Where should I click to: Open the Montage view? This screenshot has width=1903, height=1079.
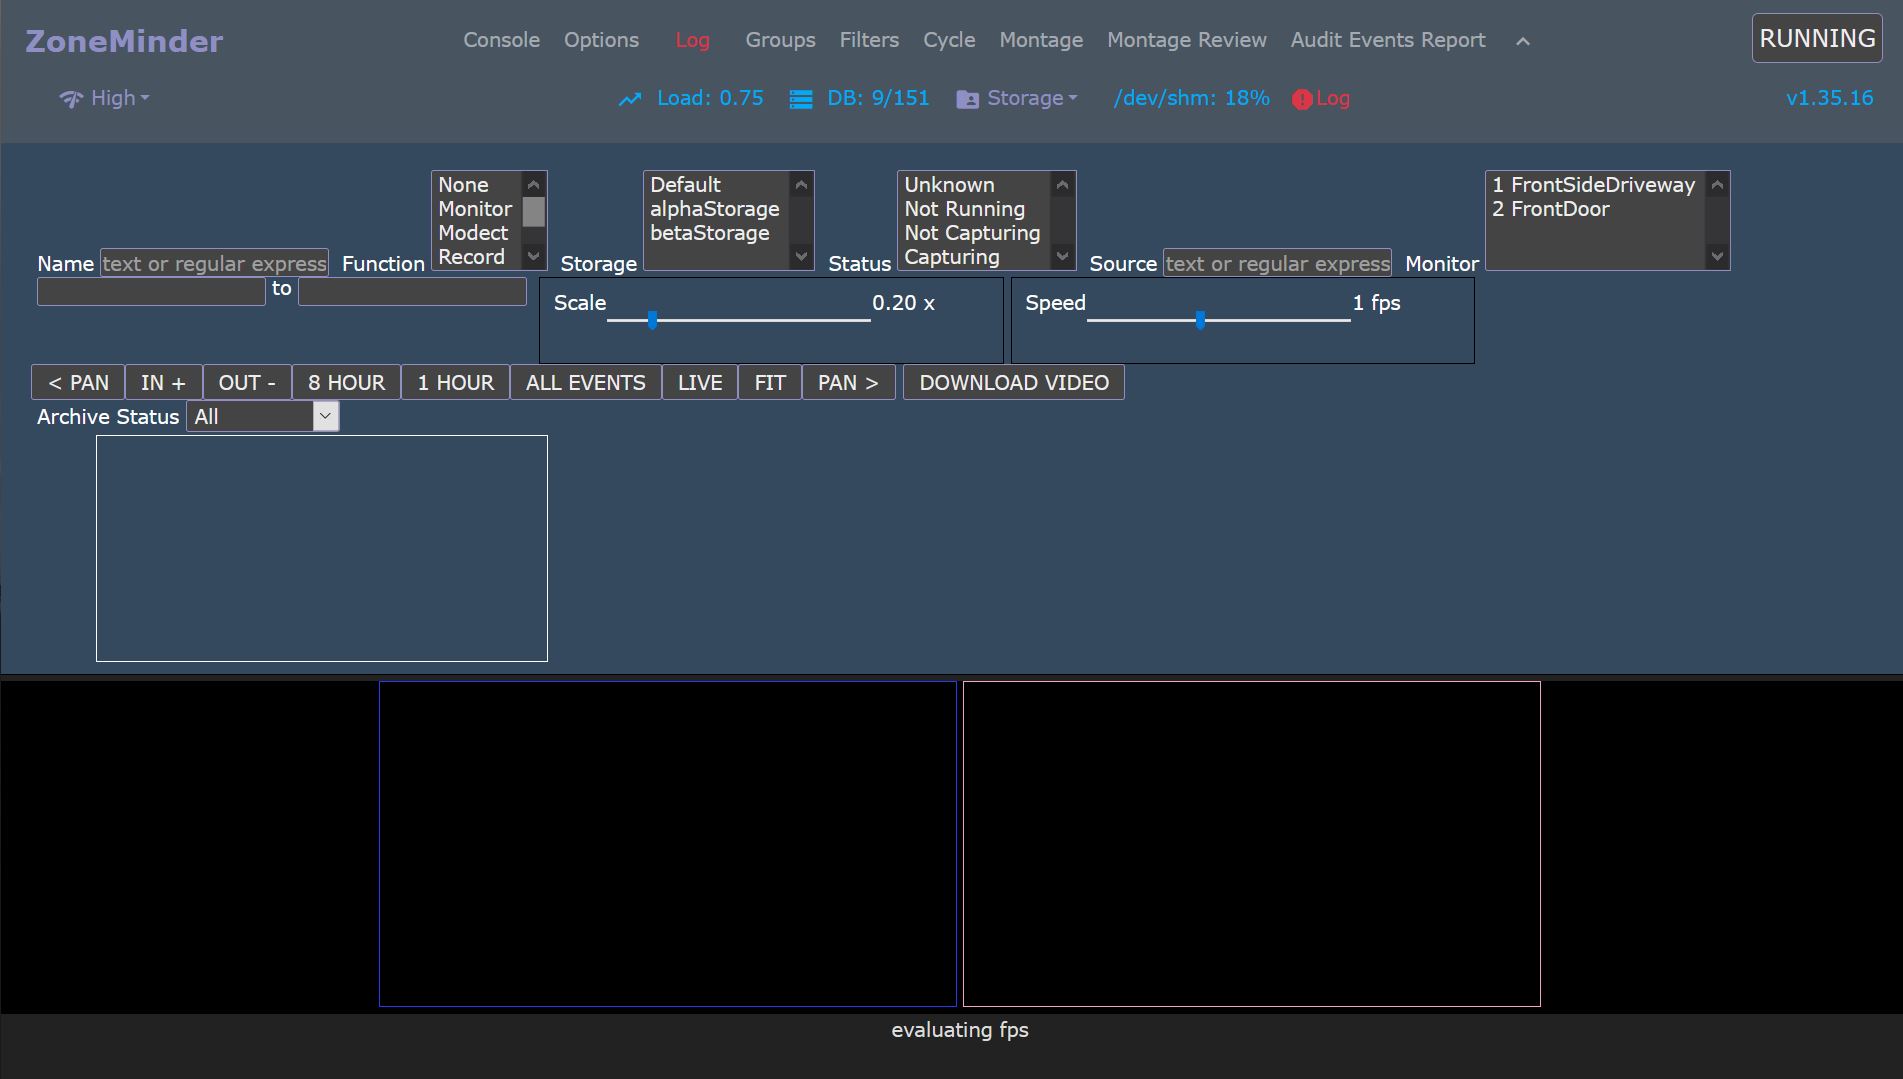click(1041, 40)
